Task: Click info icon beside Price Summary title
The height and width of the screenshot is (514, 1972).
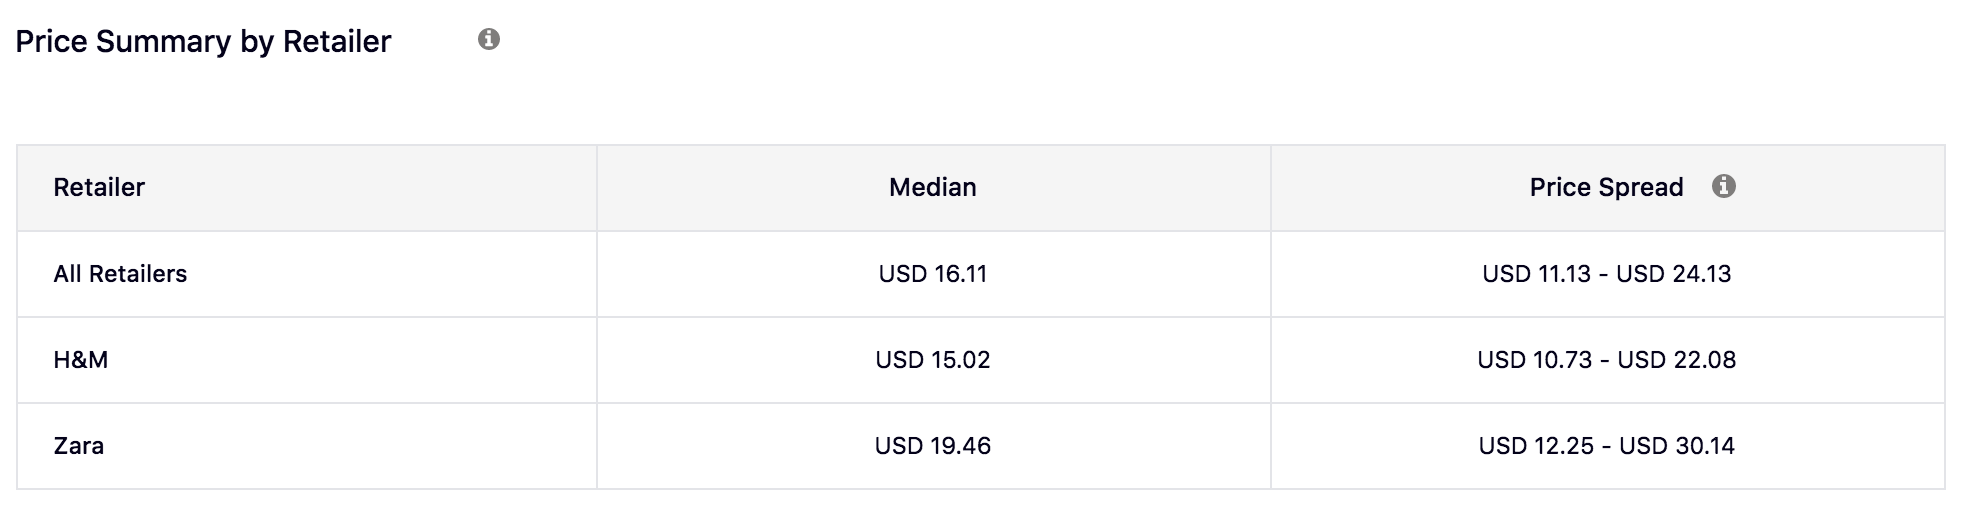Action: (489, 40)
